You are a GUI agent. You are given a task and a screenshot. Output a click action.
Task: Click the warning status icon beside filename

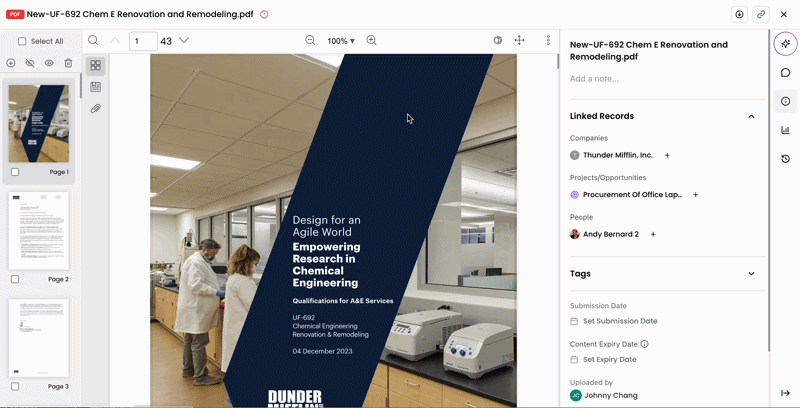click(264, 14)
